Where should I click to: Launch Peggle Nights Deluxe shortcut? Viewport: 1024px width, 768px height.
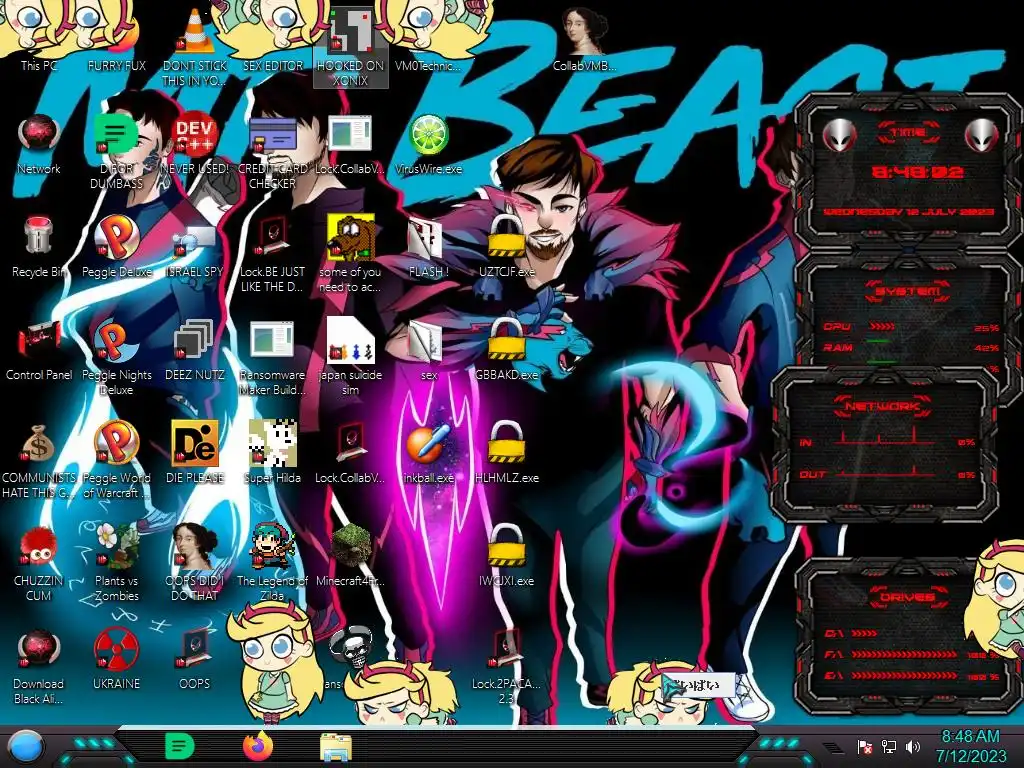116,357
